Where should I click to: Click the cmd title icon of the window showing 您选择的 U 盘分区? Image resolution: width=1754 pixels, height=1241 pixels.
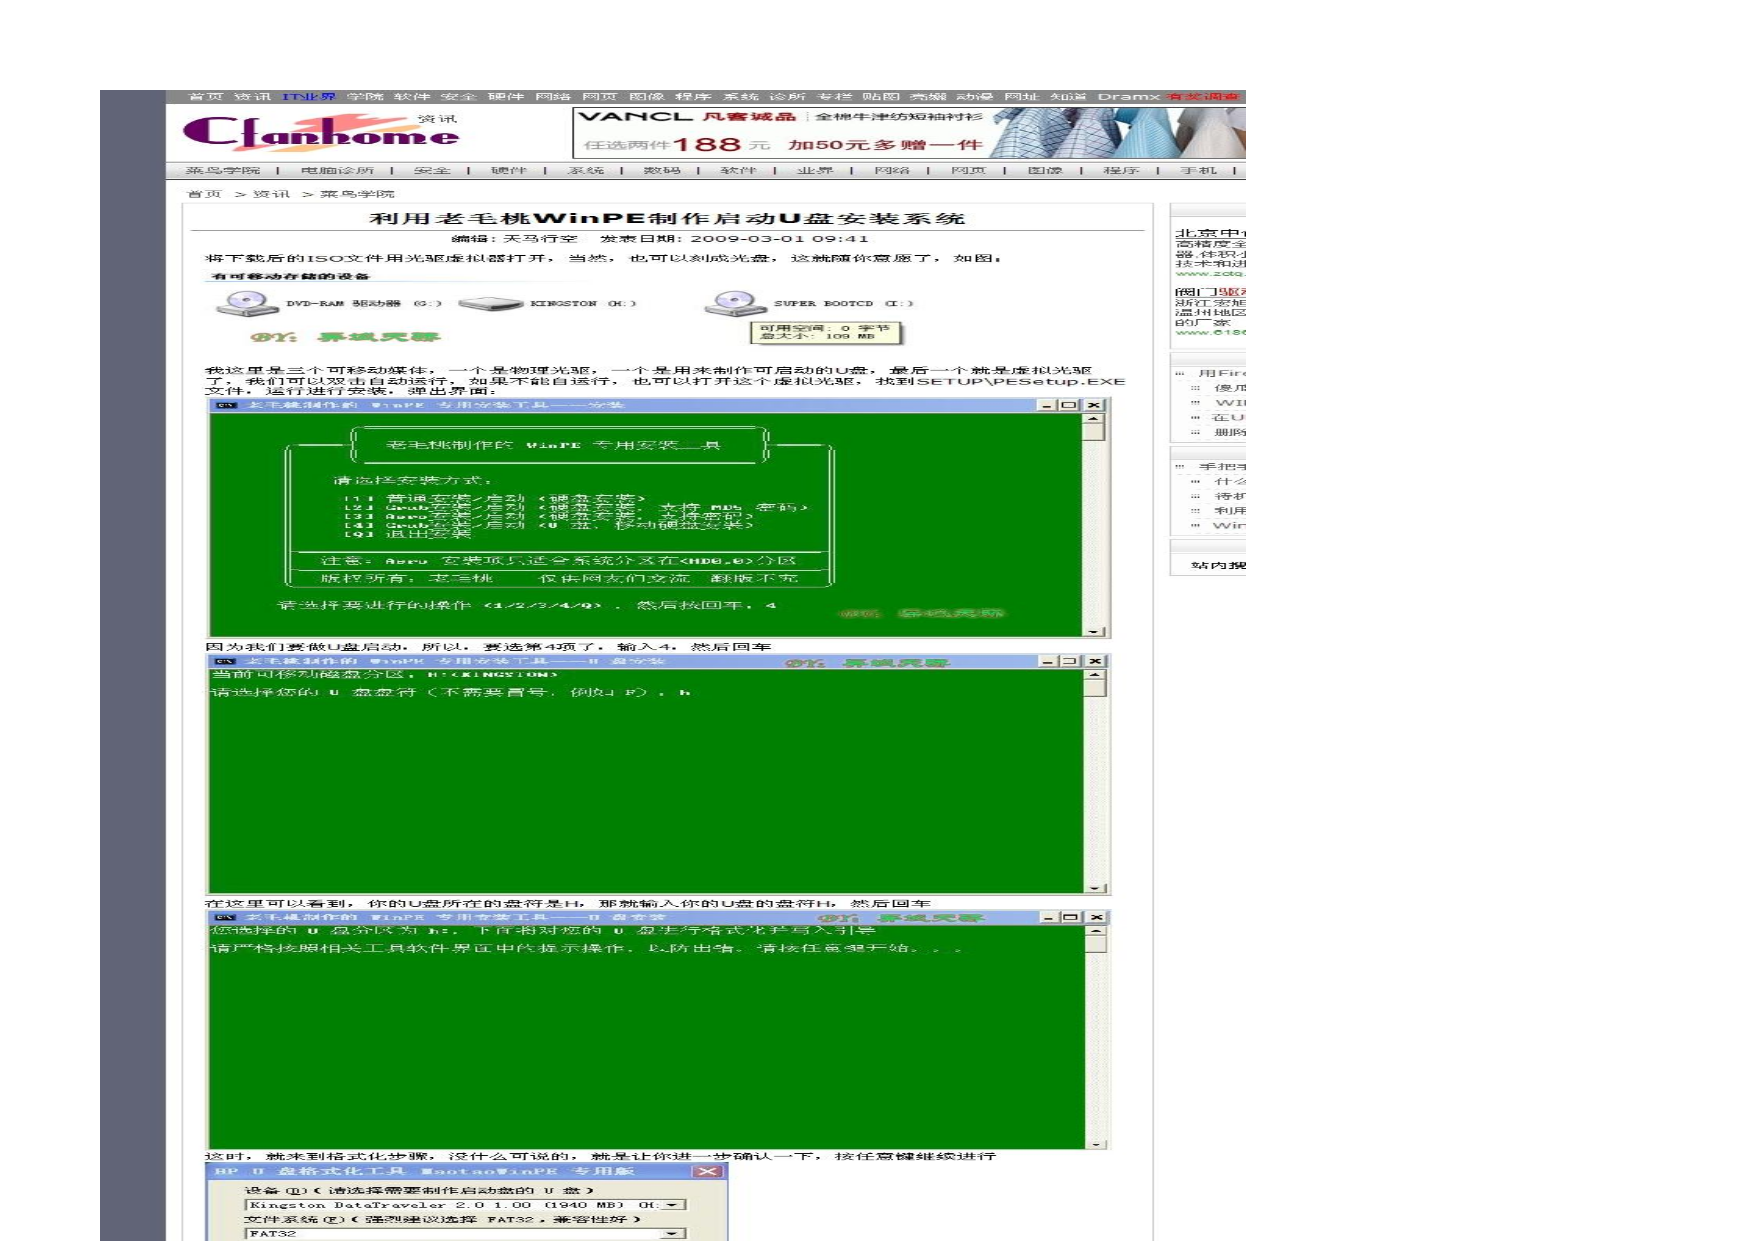226,917
